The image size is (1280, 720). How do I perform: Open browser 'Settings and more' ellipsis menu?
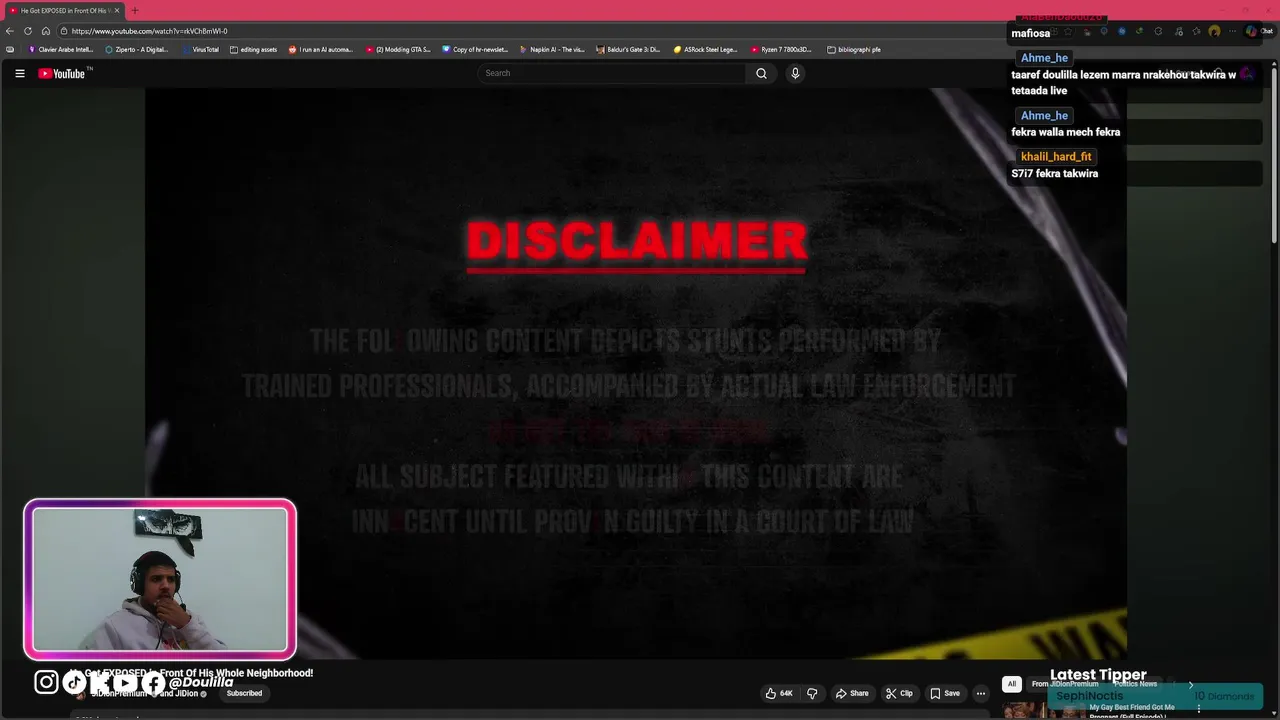pyautogui.click(x=1233, y=31)
